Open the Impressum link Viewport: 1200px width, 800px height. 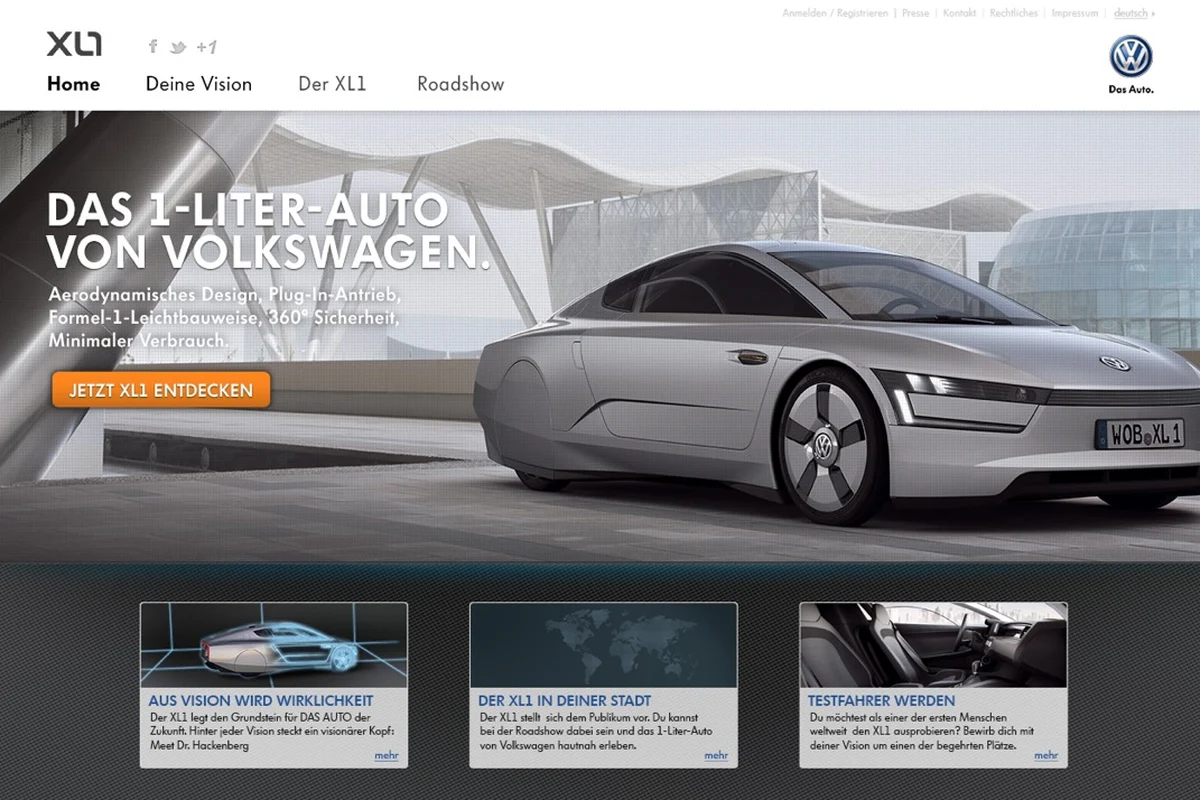click(x=1075, y=13)
